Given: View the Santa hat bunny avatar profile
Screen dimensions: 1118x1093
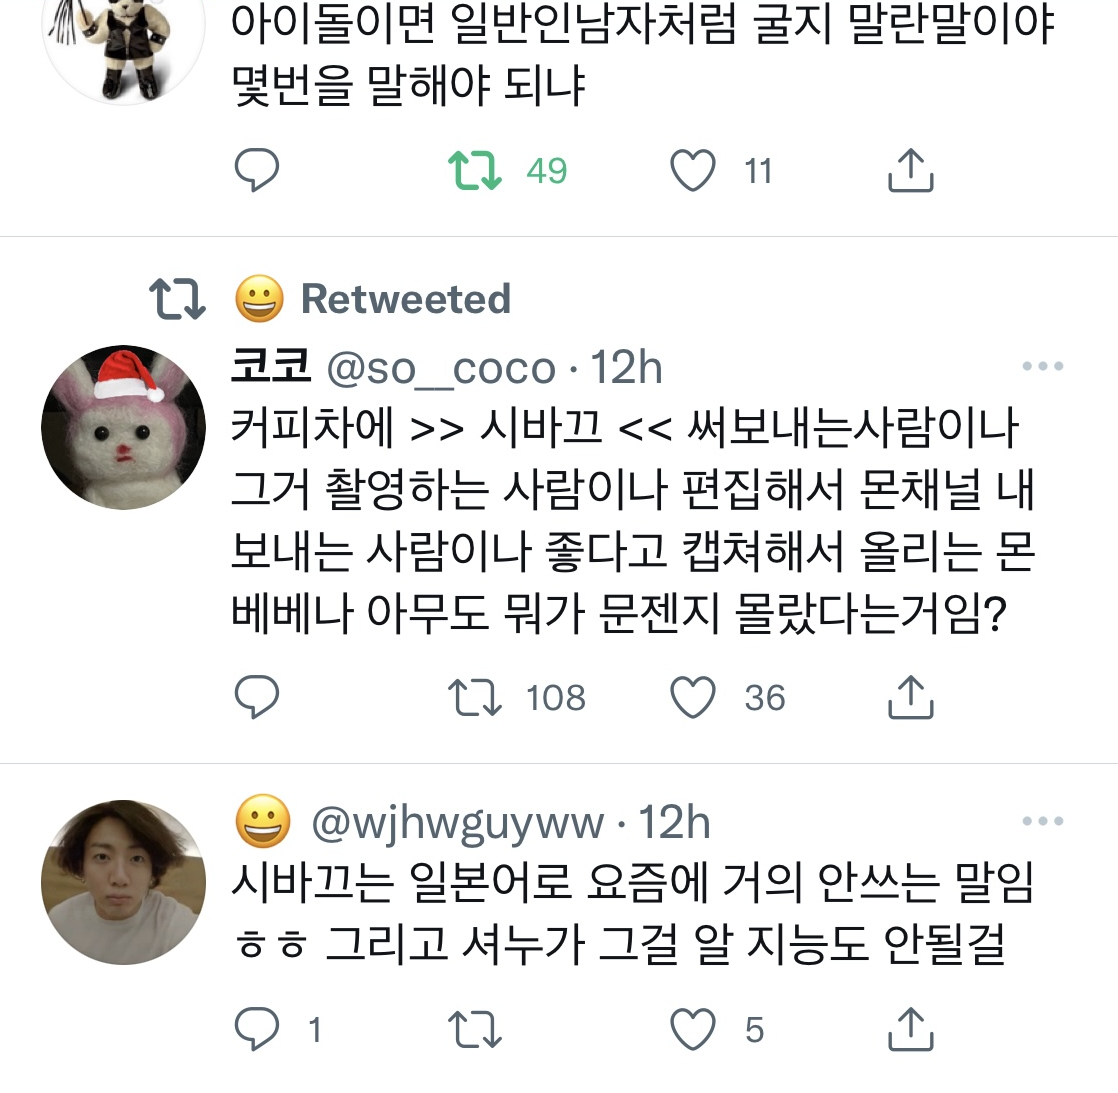Looking at the screenshot, I should 123,427.
